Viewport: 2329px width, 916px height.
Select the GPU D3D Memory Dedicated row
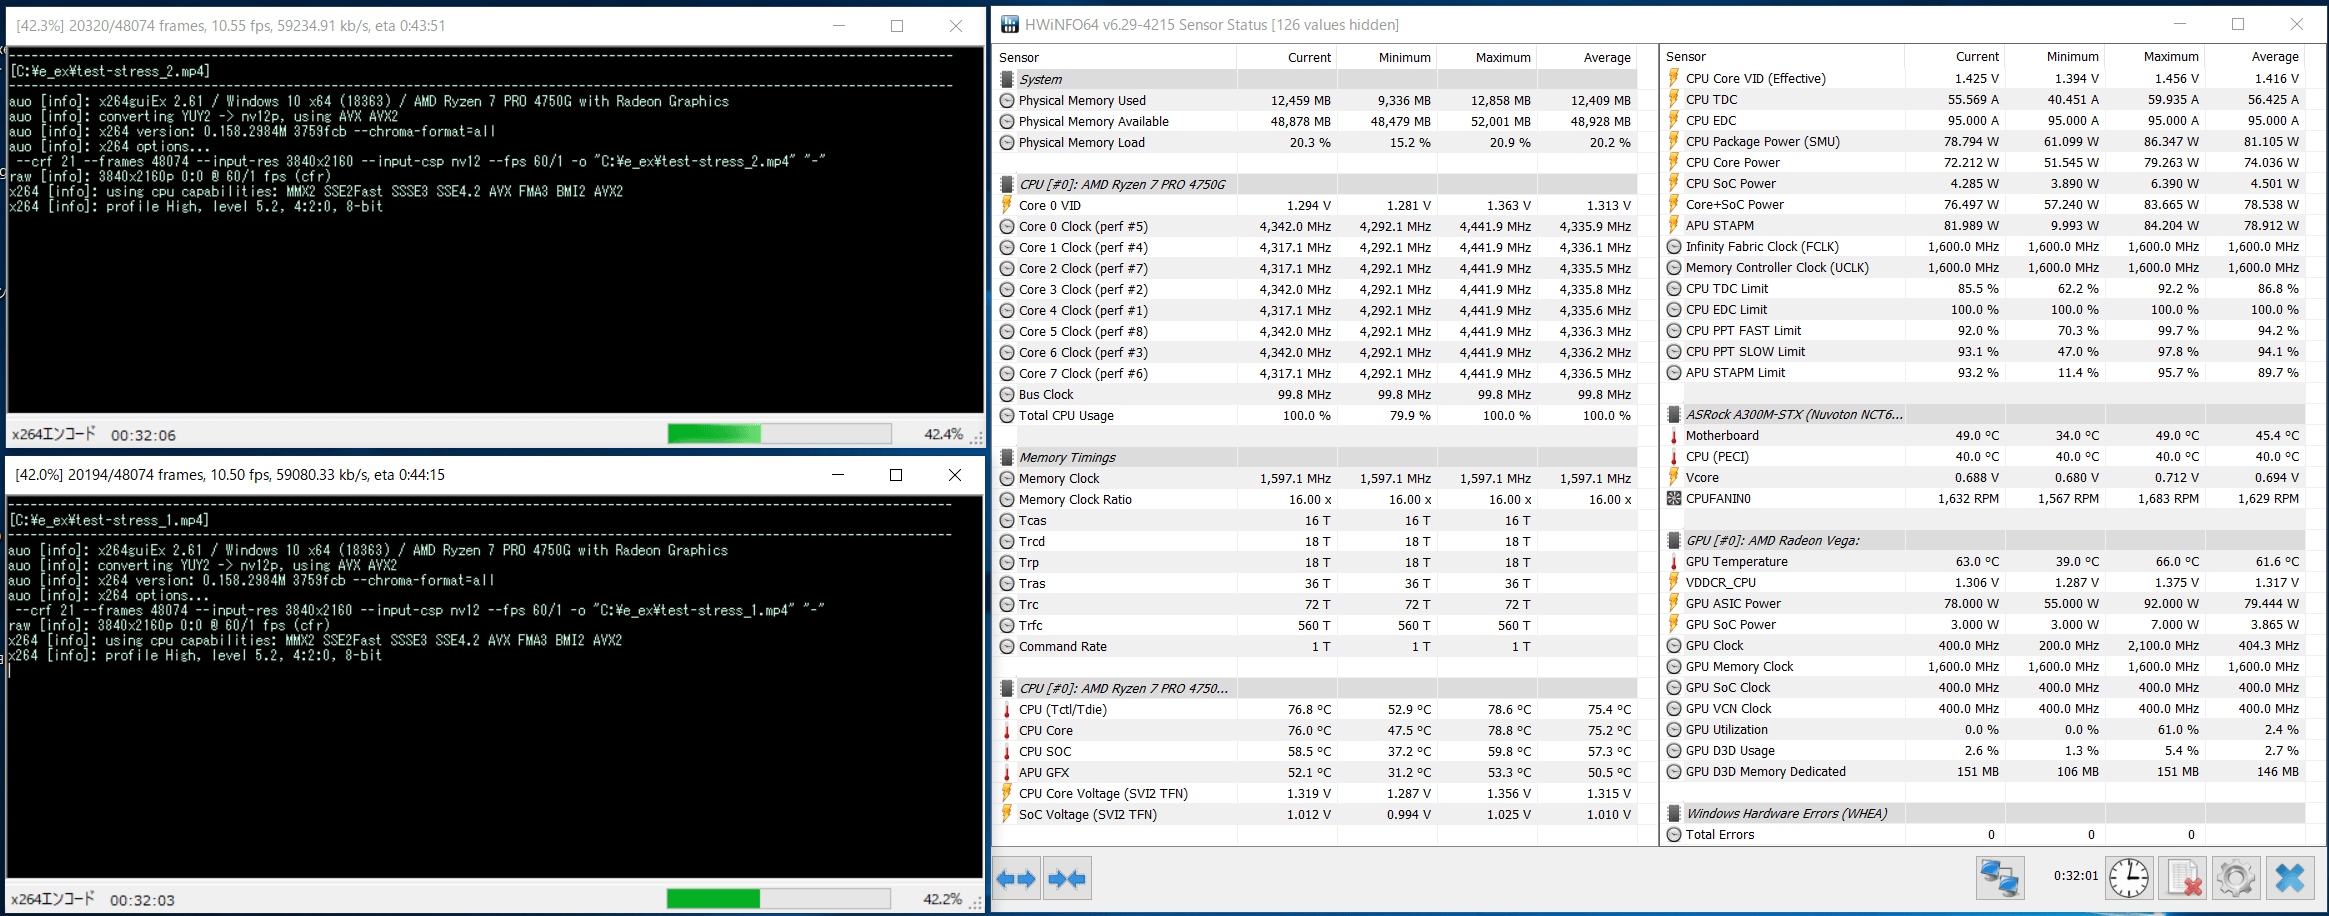(1985, 771)
